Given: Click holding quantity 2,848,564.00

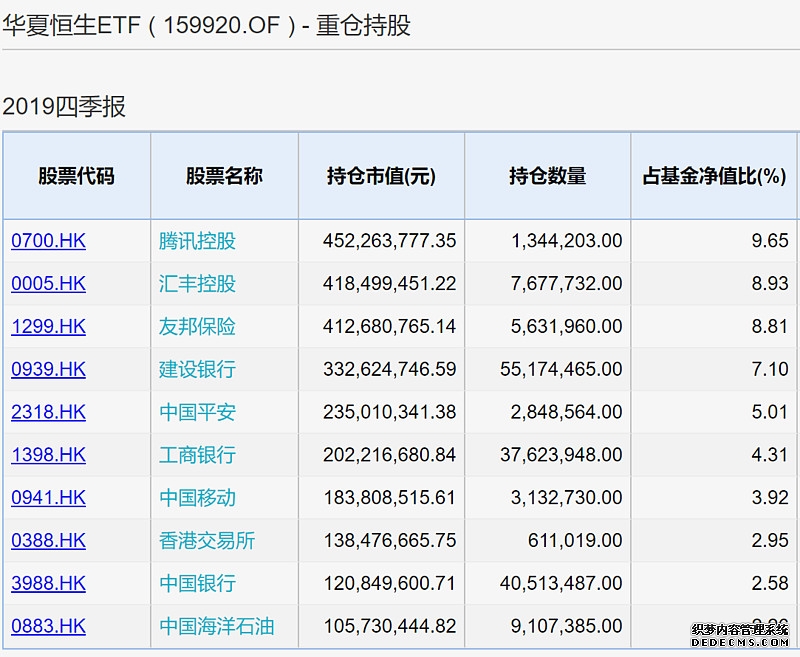Looking at the screenshot, I should (566, 412).
